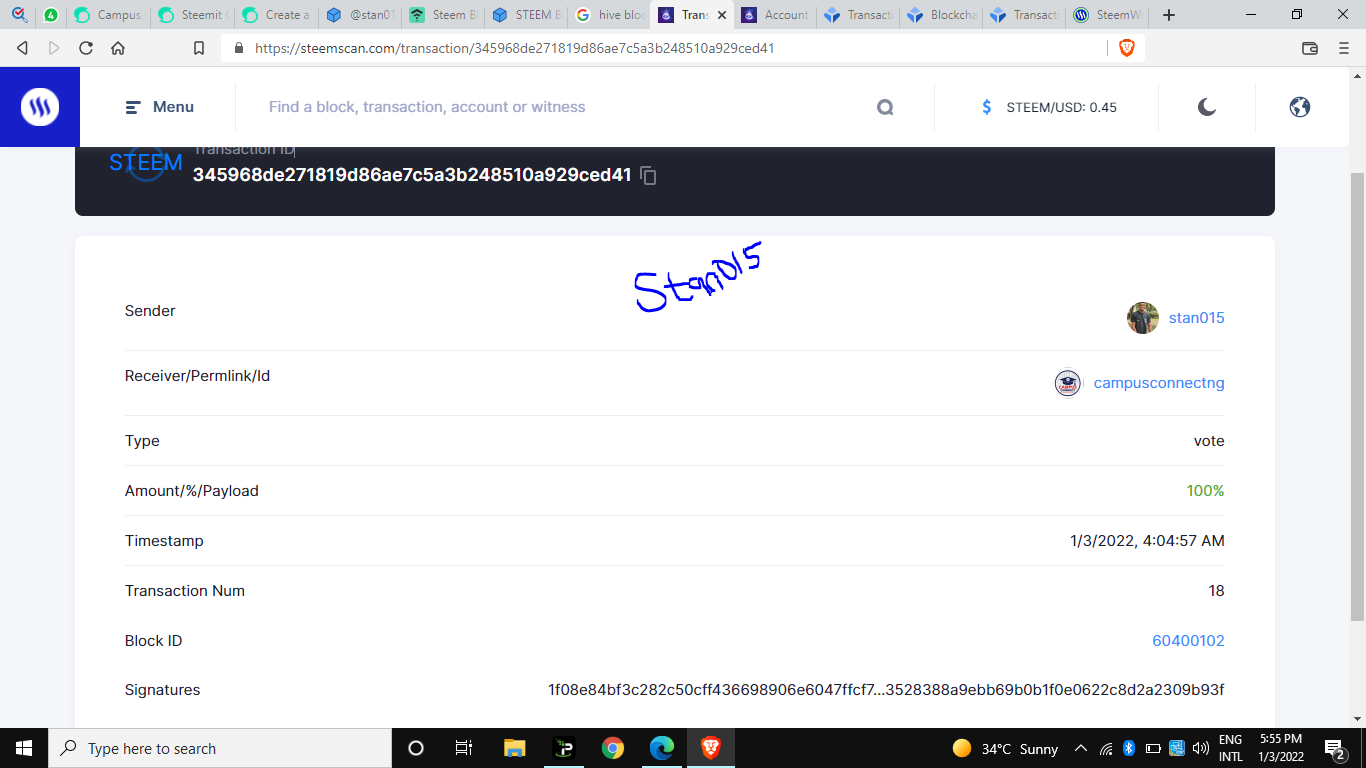
Task: Switch to the Blockcha tab
Action: tap(941, 15)
